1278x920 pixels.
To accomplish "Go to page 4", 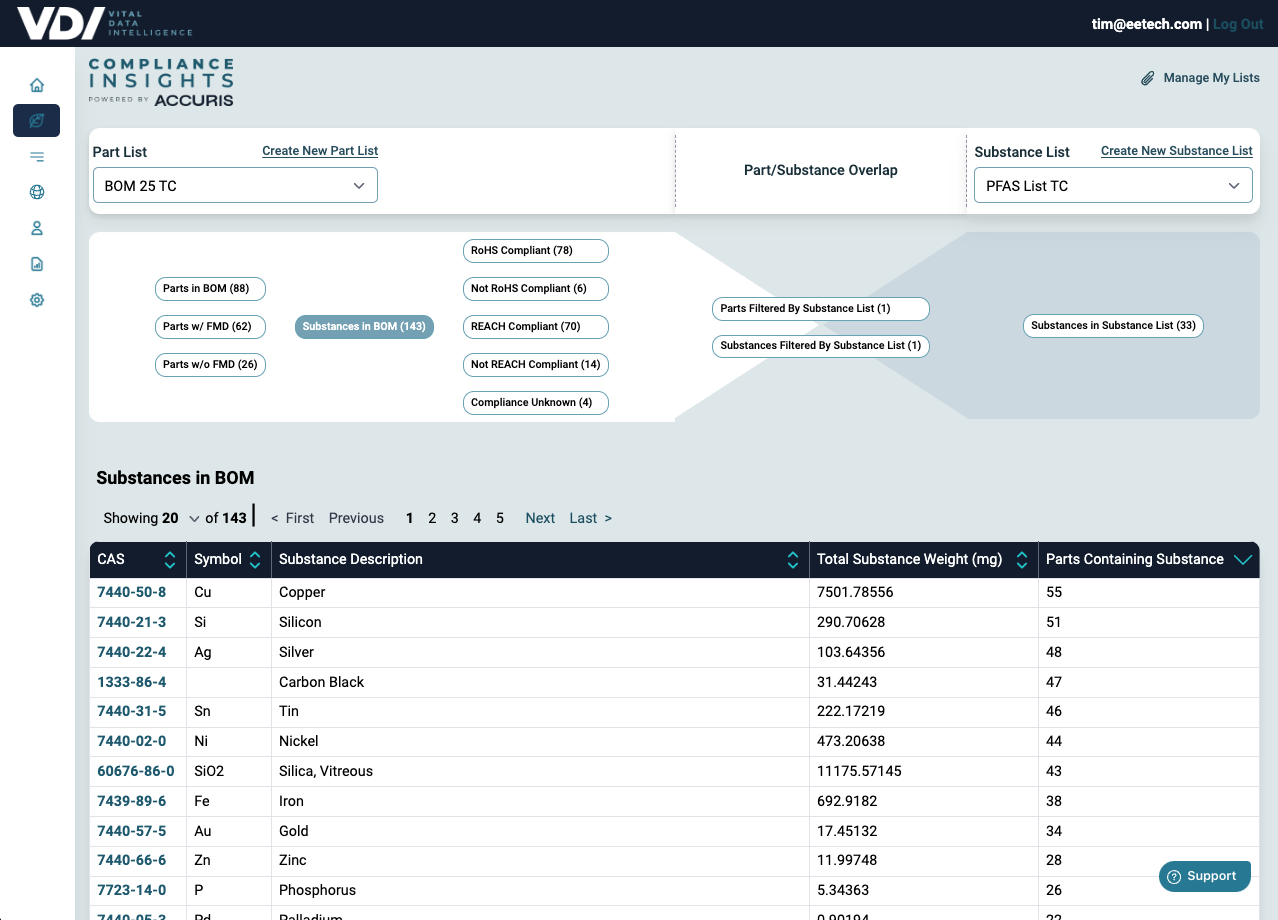I will pos(477,518).
